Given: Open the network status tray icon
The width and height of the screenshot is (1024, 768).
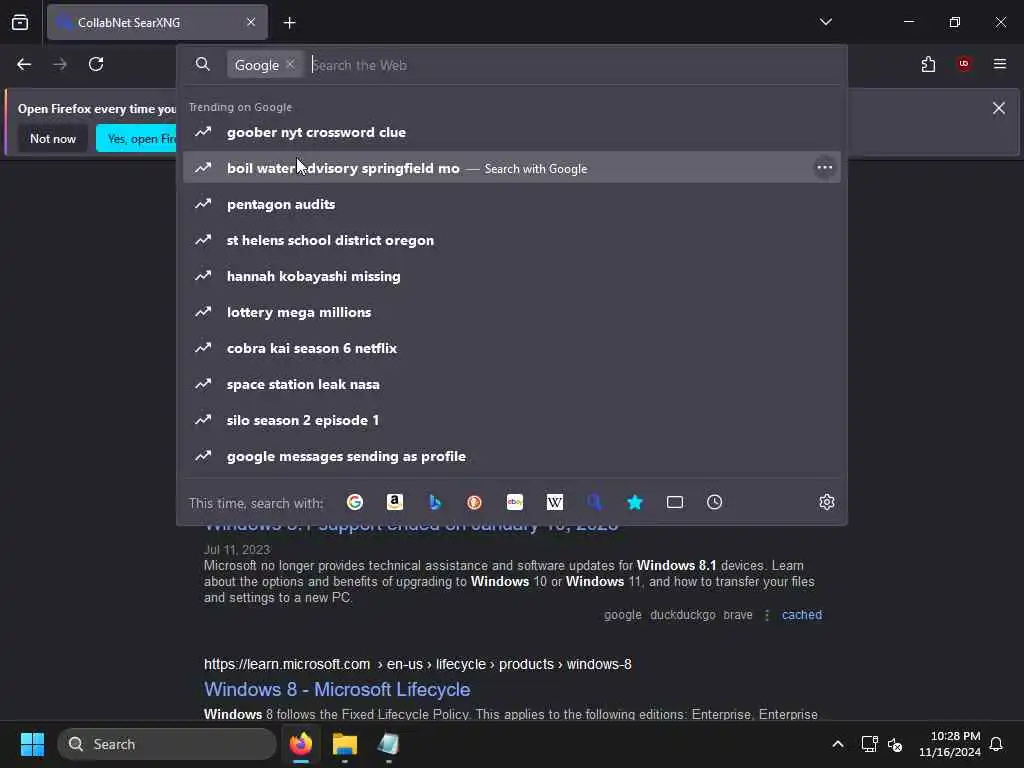Looking at the screenshot, I should 869,744.
